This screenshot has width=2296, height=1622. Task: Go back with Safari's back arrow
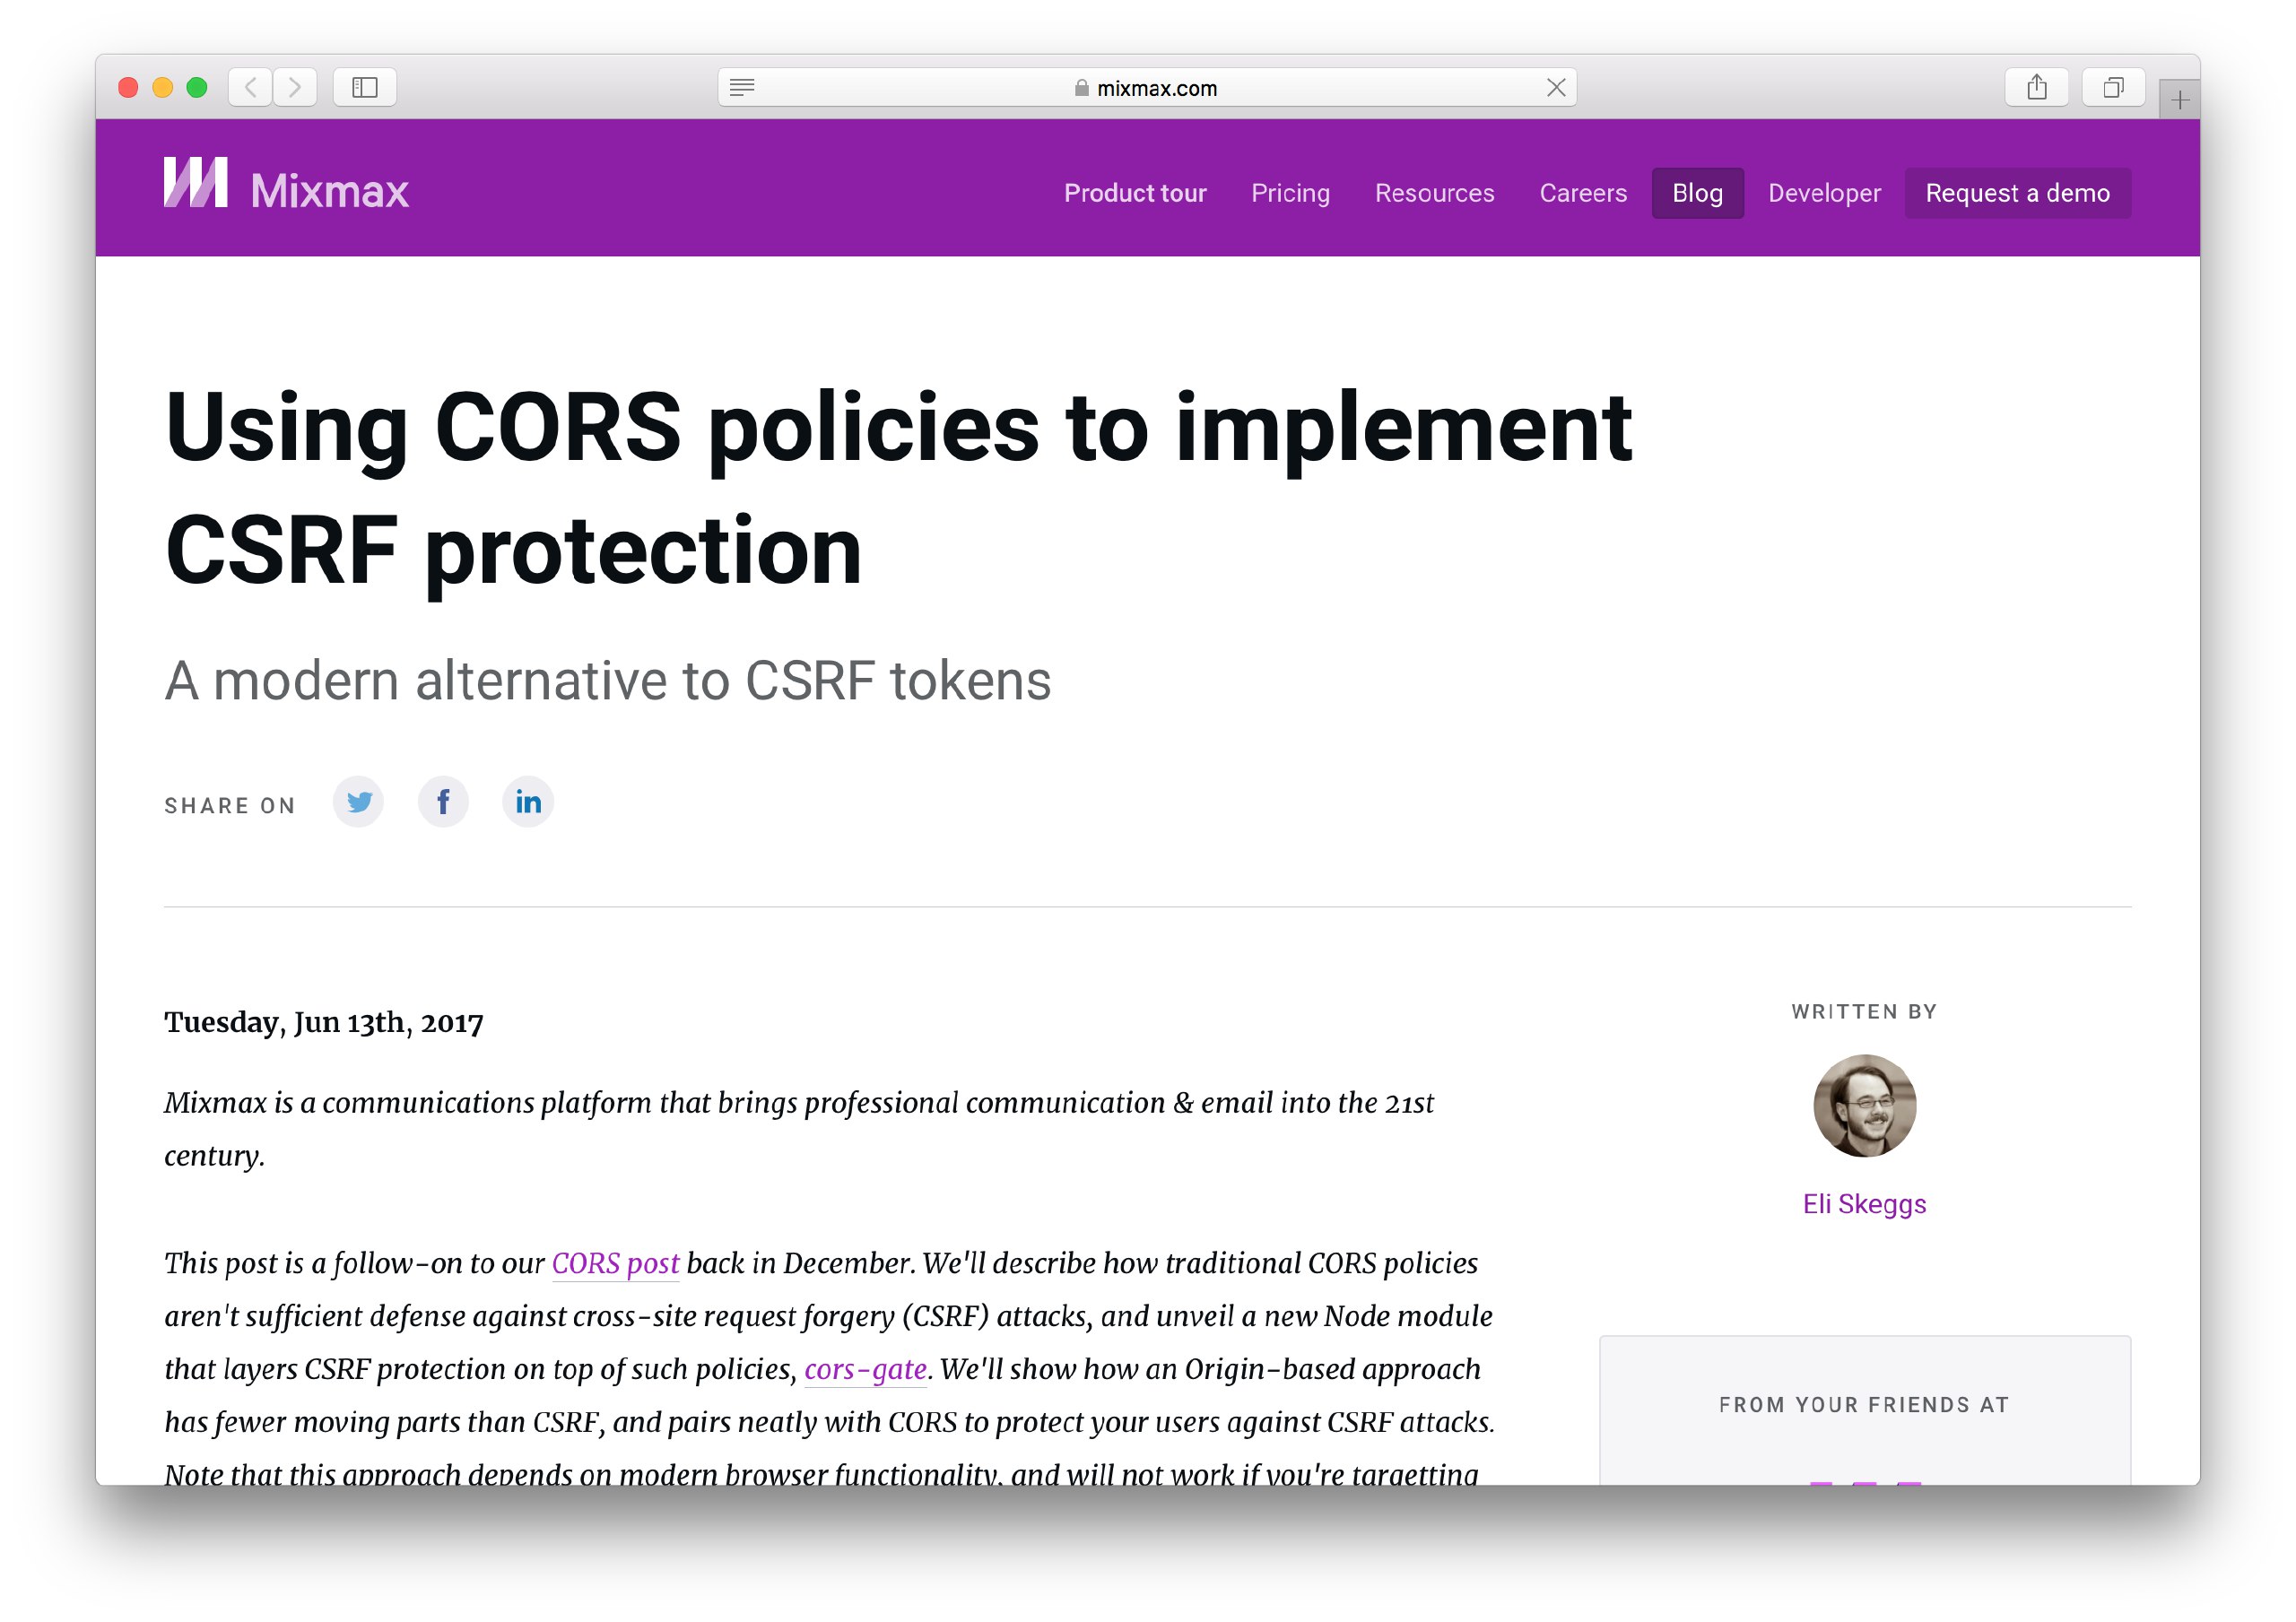250,88
